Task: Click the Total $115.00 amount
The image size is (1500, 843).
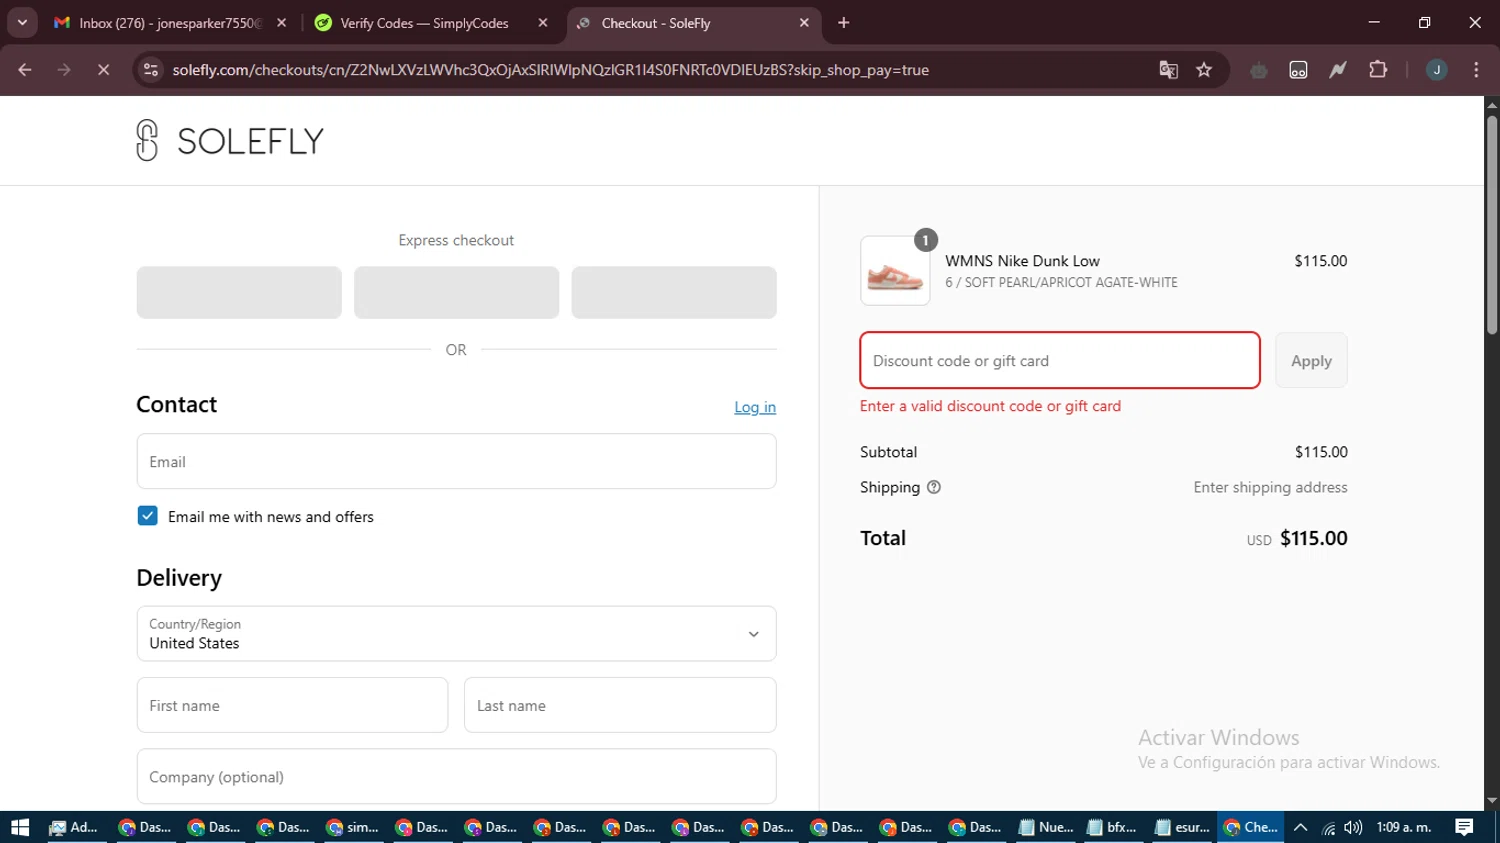Action: (x=1314, y=538)
